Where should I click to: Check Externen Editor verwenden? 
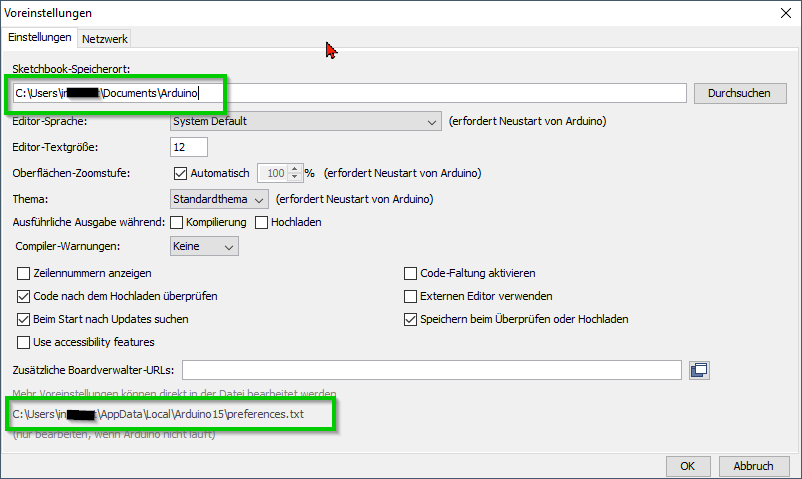pyautogui.click(x=410, y=296)
